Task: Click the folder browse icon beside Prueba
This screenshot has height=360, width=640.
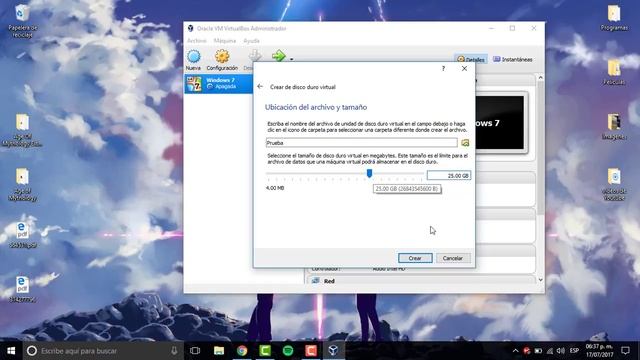Action: click(465, 142)
